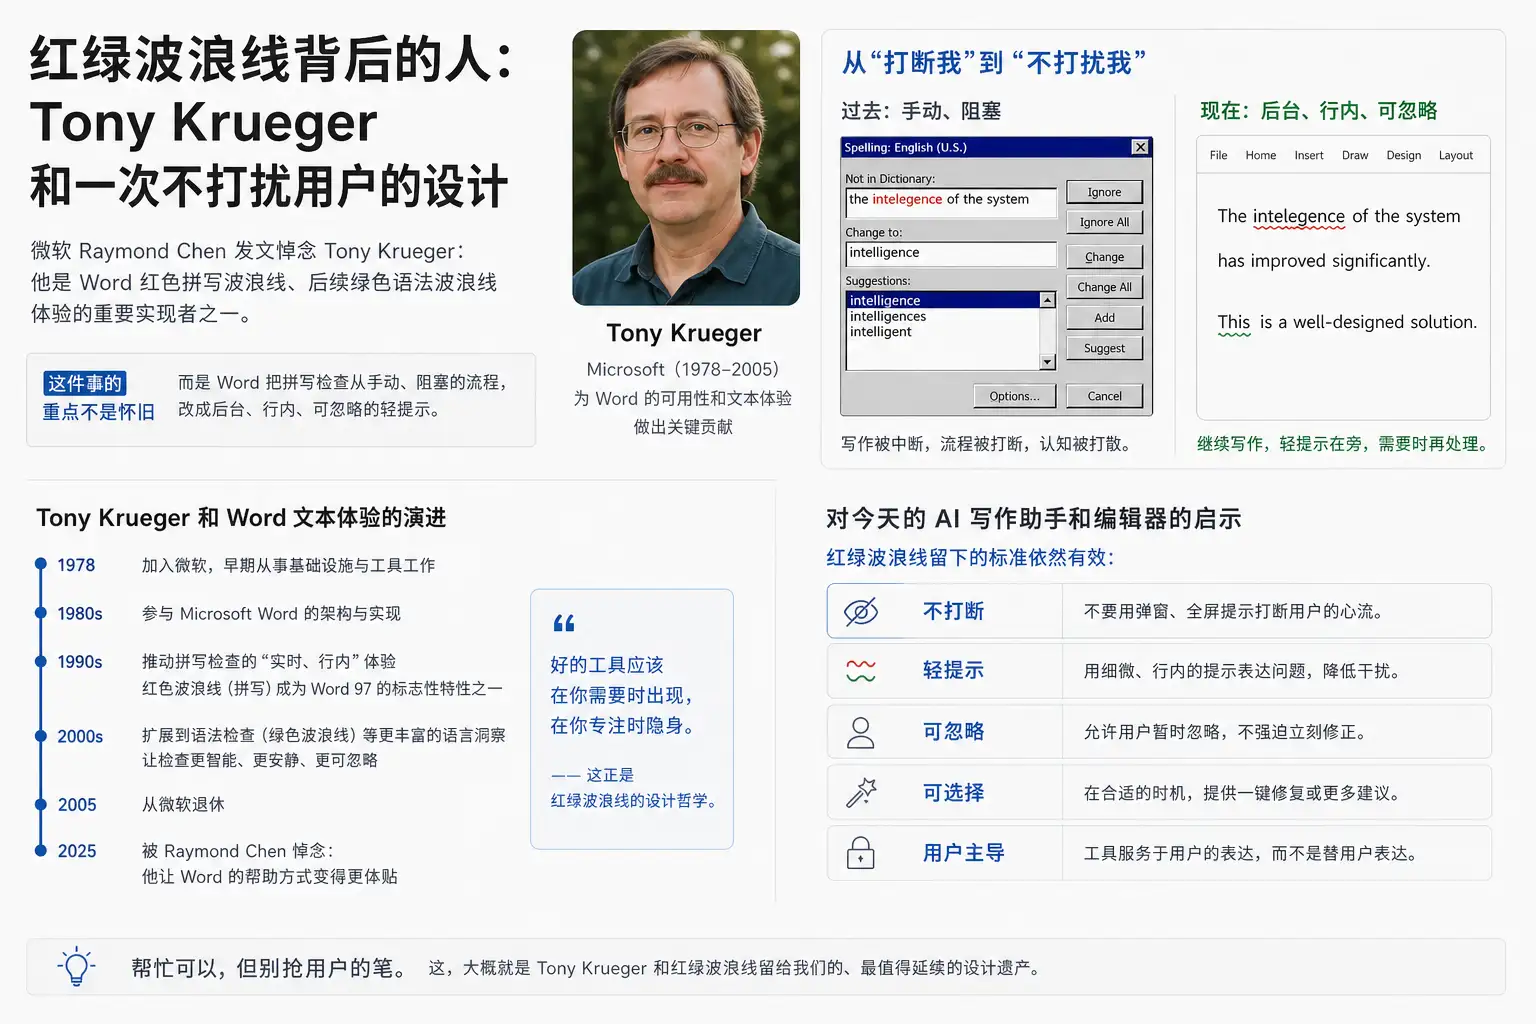This screenshot has height=1024, width=1536.
Task: Click the Cancel button in Spelling dialog
Action: (x=1104, y=396)
